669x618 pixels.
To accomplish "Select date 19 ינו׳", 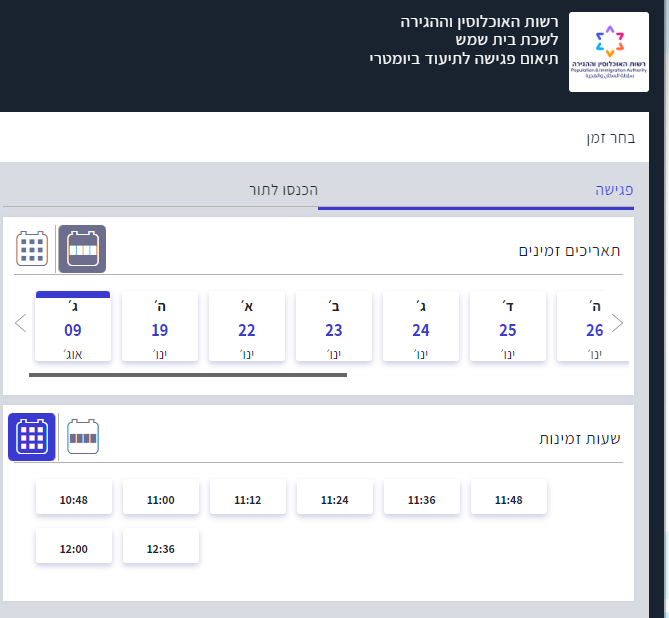I will pyautogui.click(x=160, y=327).
